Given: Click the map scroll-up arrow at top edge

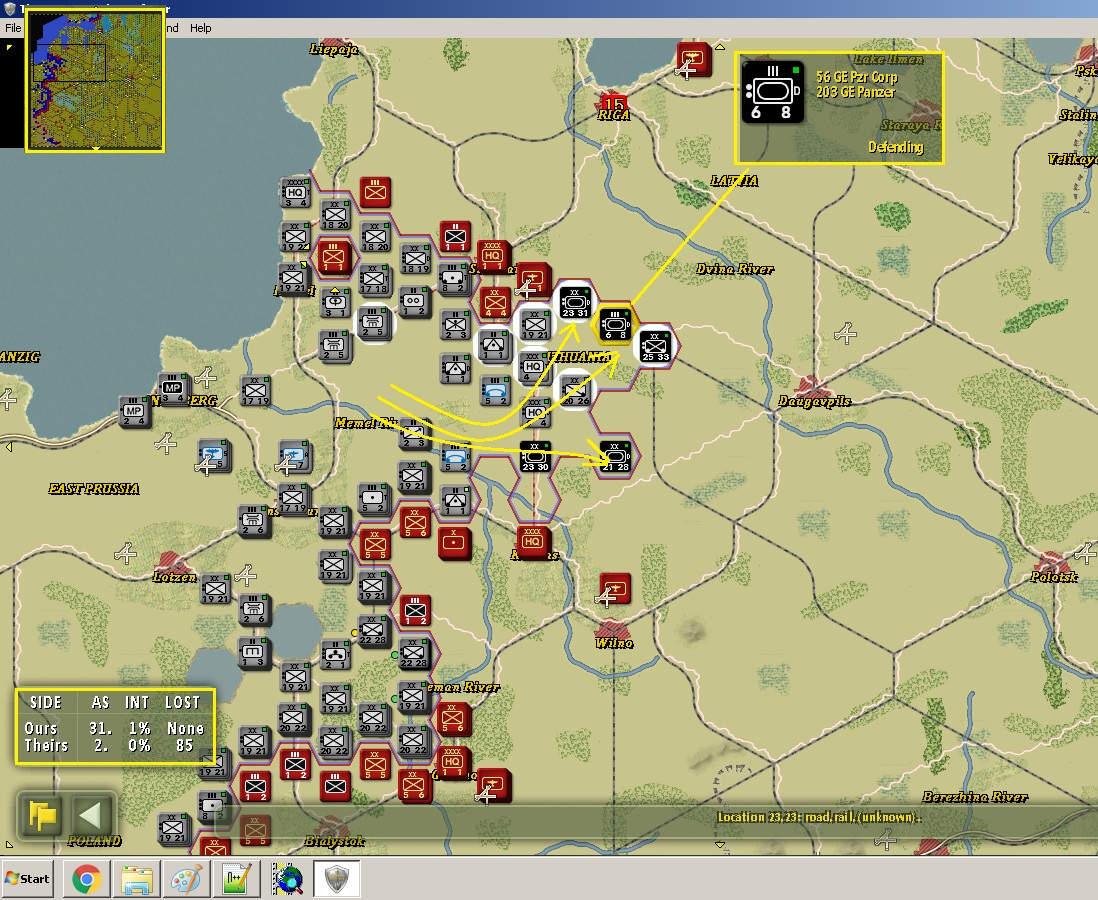Looking at the screenshot, I should click(x=720, y=47).
